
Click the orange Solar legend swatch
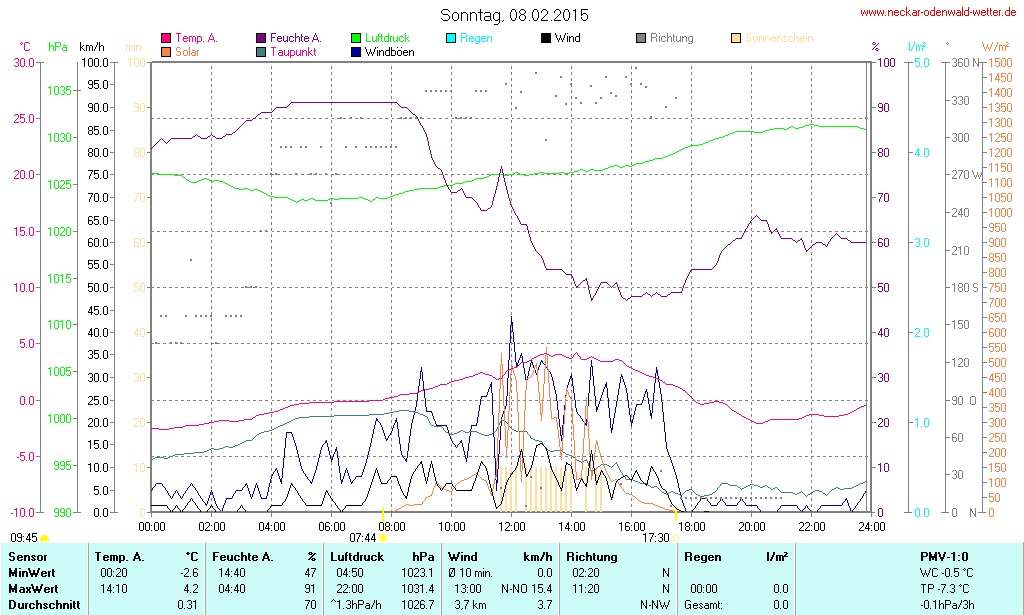(166, 51)
